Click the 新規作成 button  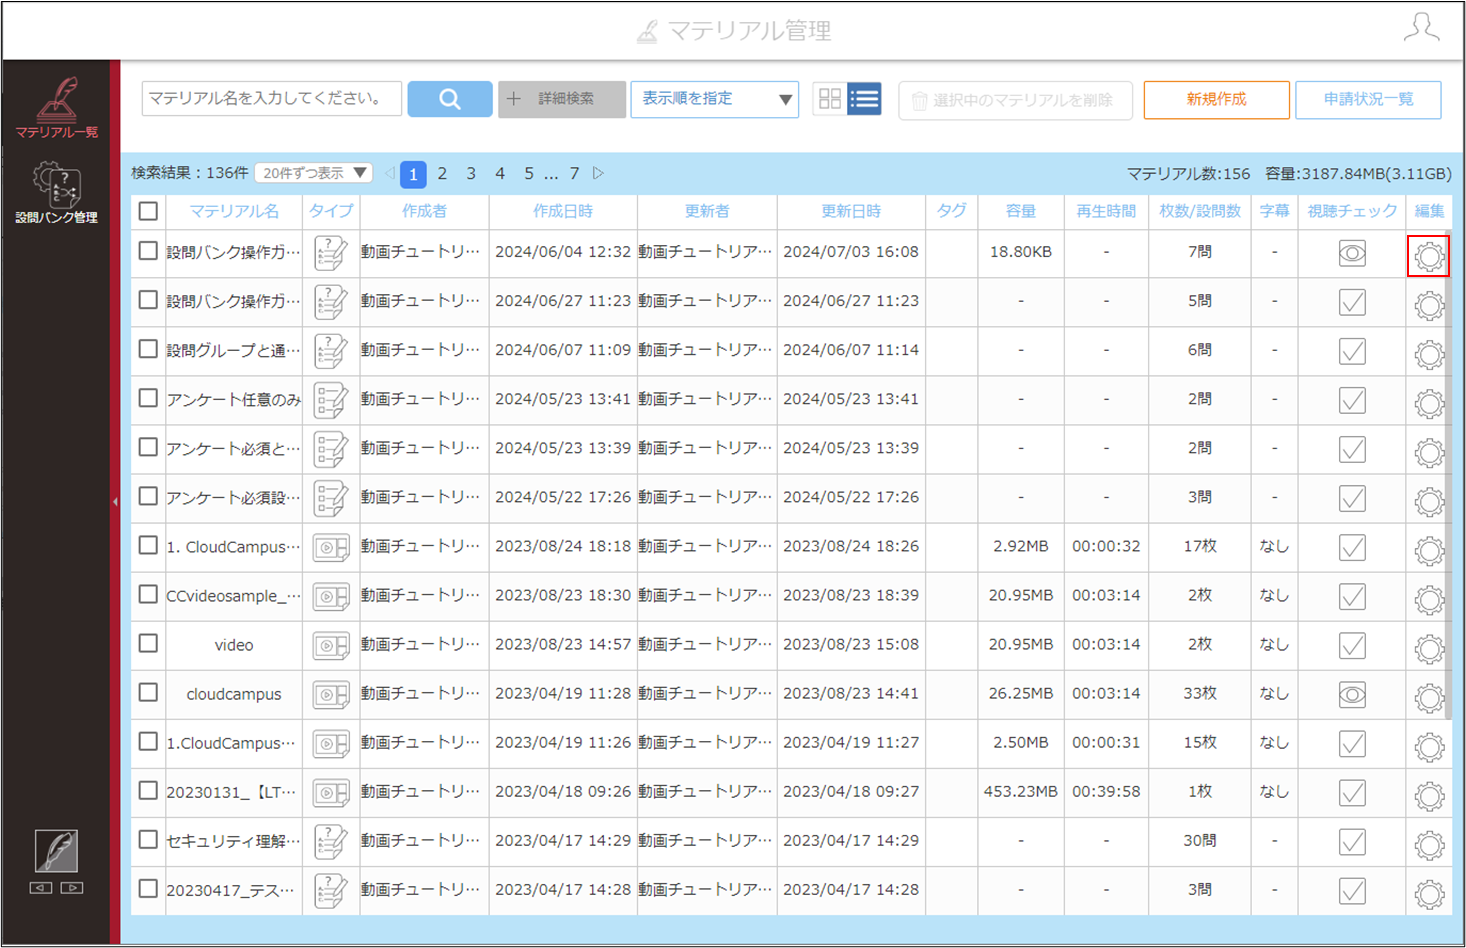(1216, 100)
